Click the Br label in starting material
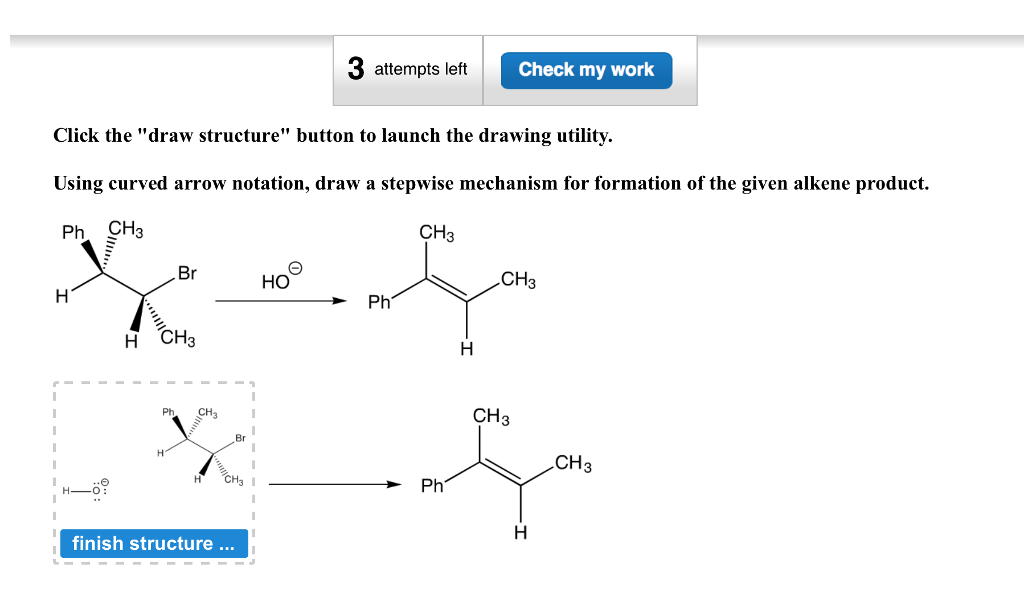The width and height of the screenshot is (1024, 609). point(187,273)
